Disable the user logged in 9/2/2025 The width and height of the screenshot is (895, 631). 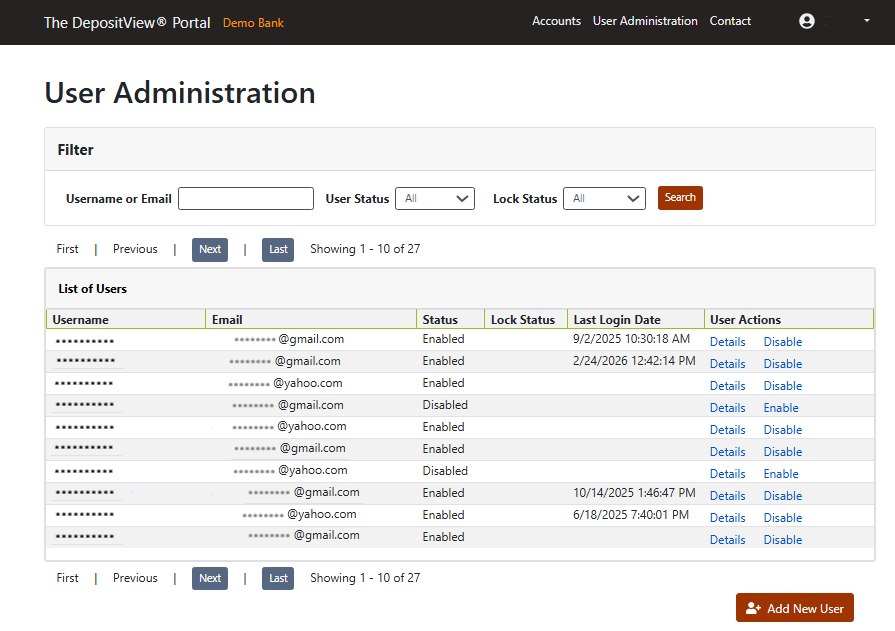[x=783, y=342]
